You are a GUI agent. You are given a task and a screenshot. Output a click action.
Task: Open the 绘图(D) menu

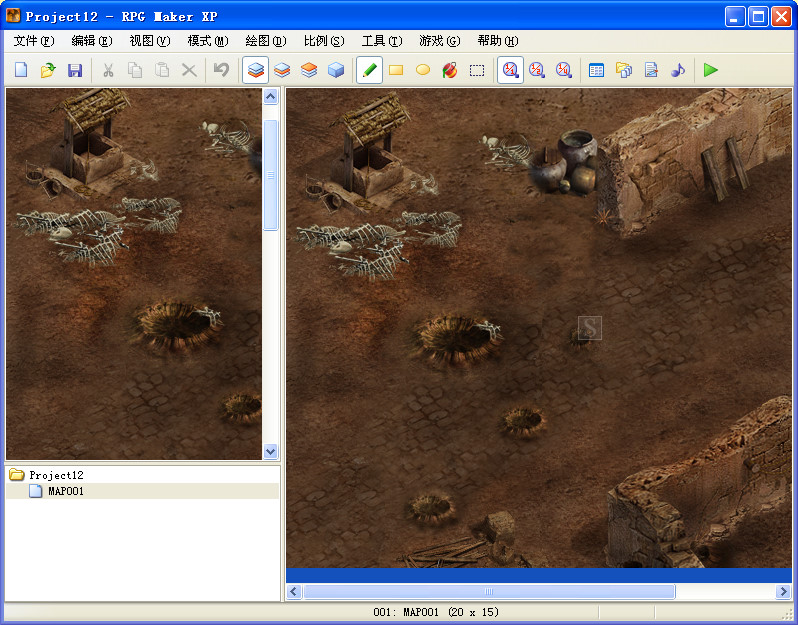(x=266, y=41)
